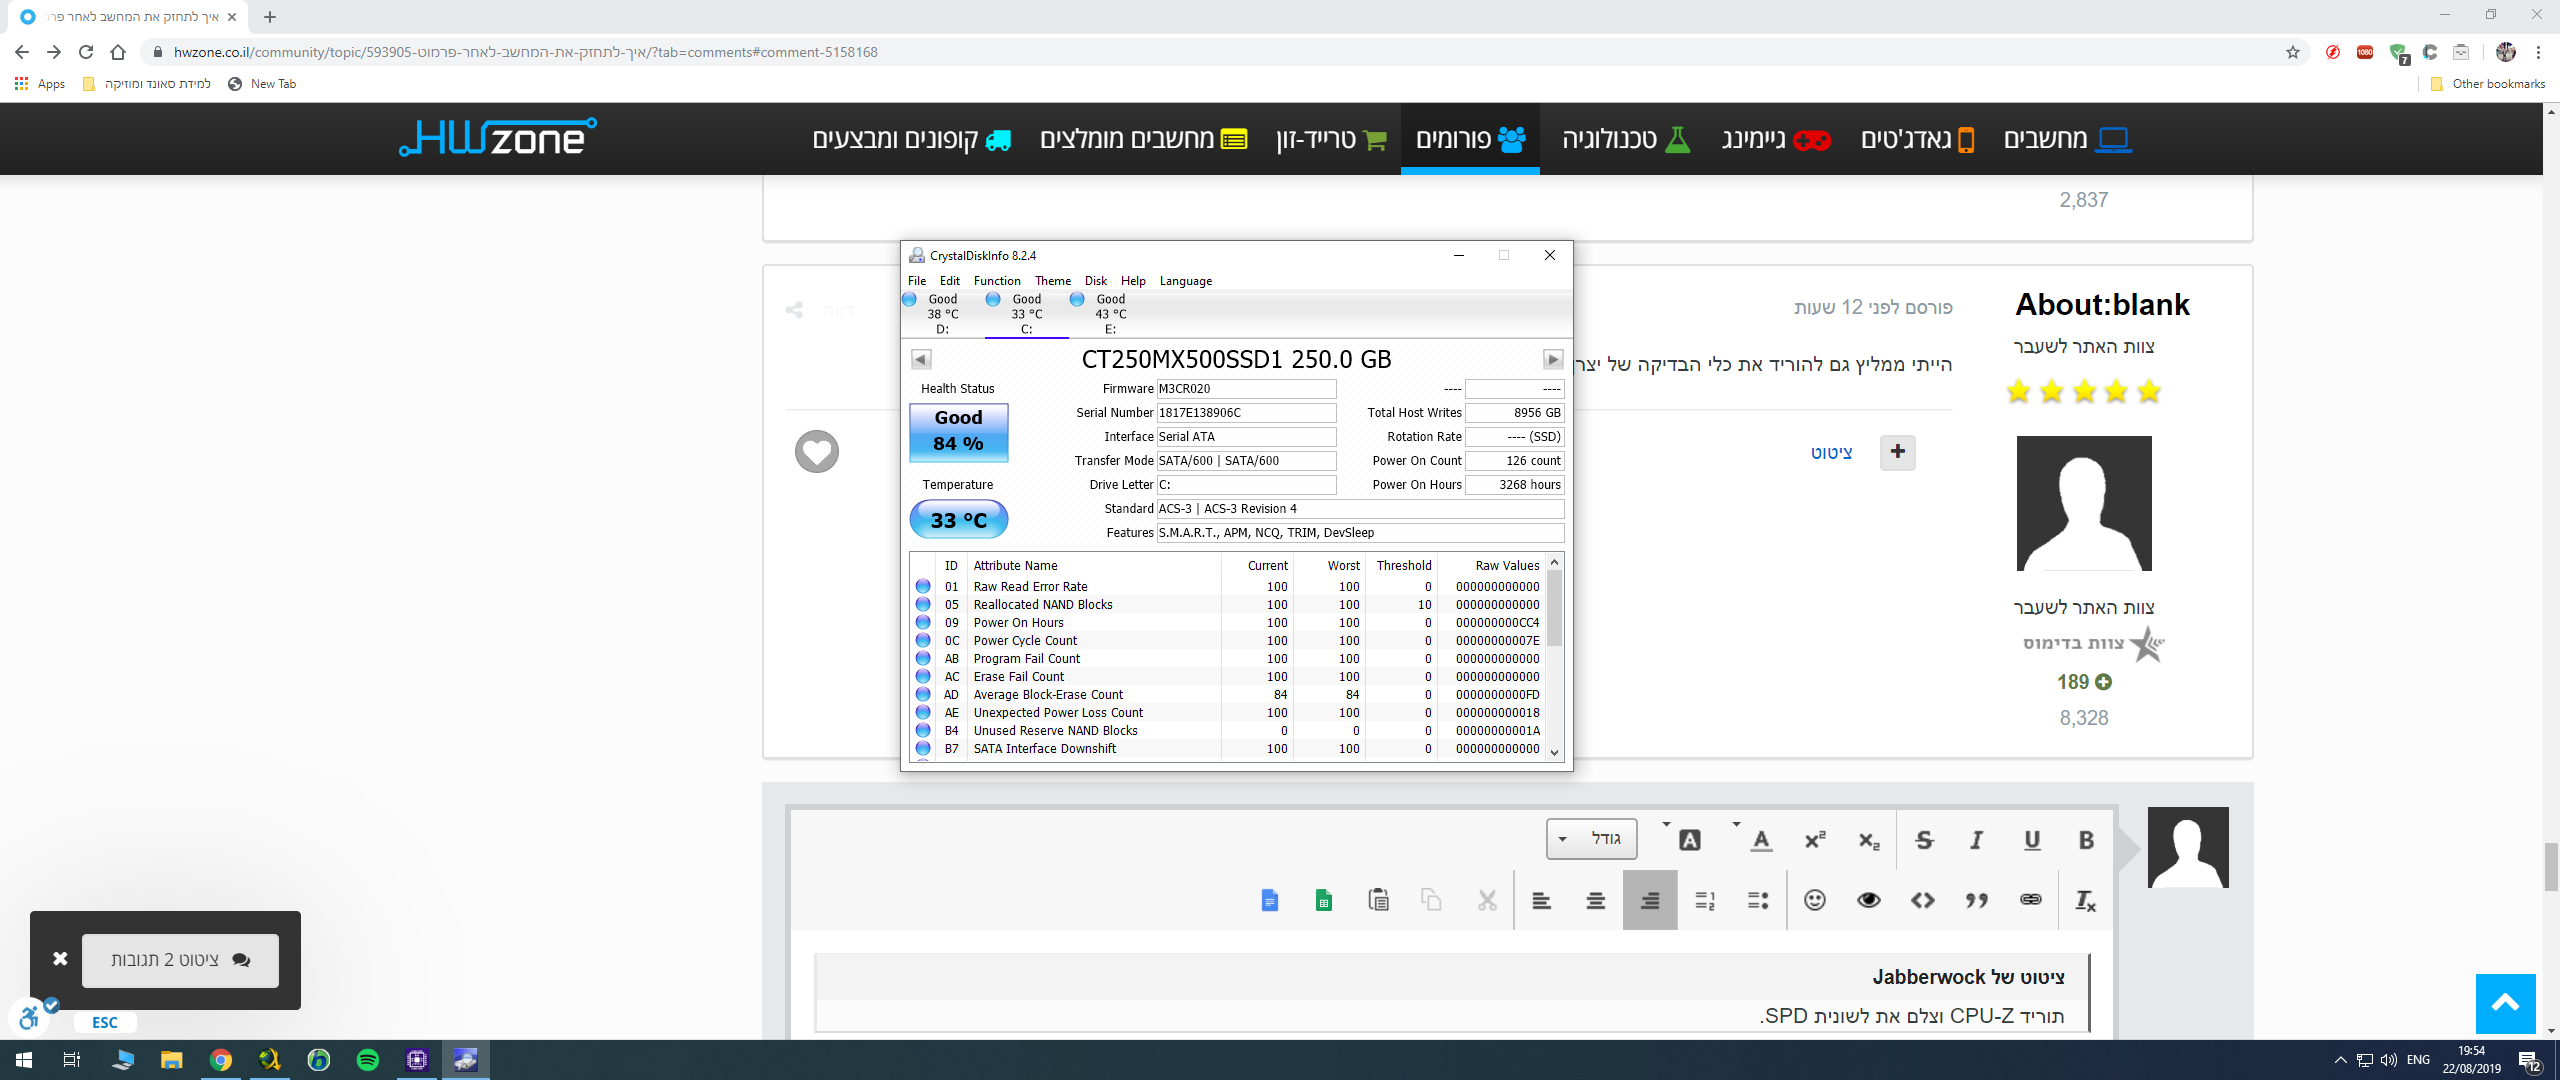Click the insert link icon

(2030, 900)
